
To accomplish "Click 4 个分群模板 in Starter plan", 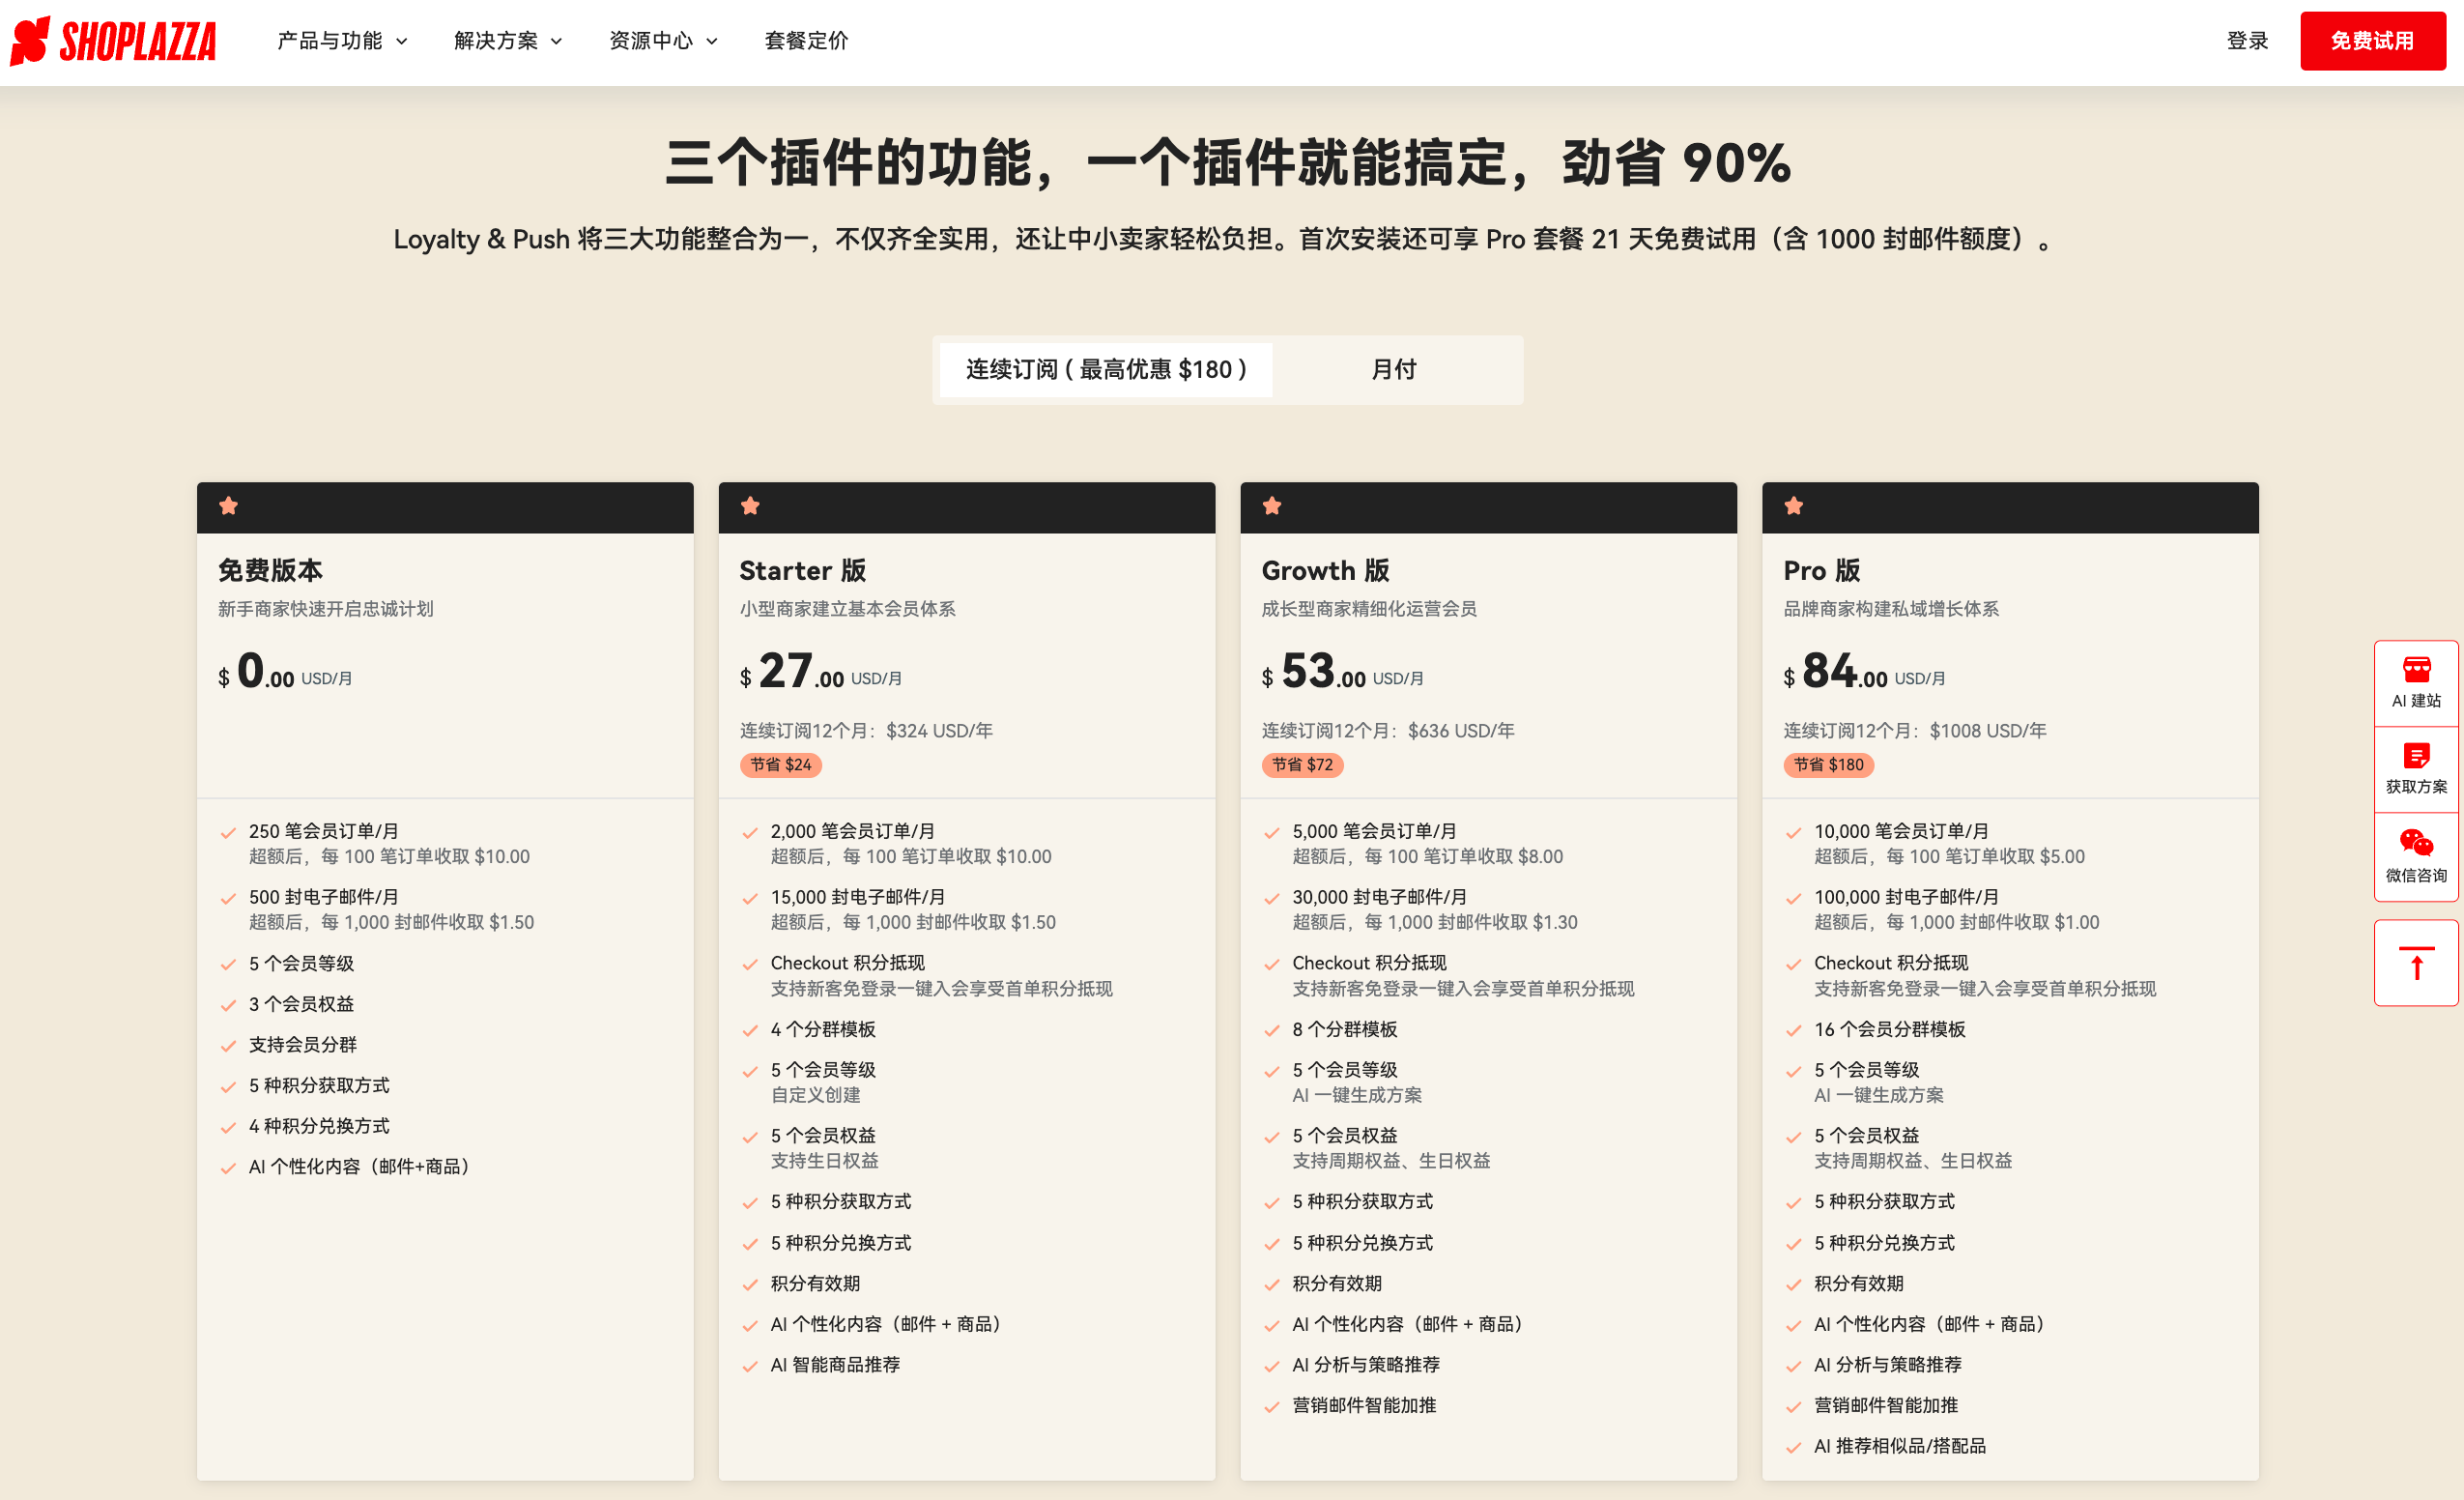I will pyautogui.click(x=823, y=1030).
